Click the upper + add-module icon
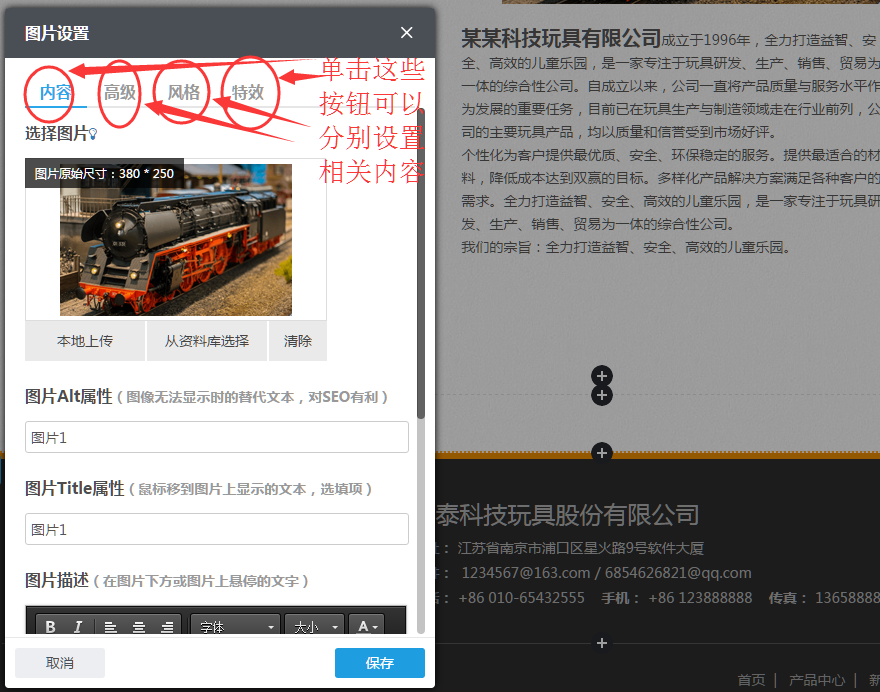Viewport: 880px width, 692px height. [x=602, y=376]
